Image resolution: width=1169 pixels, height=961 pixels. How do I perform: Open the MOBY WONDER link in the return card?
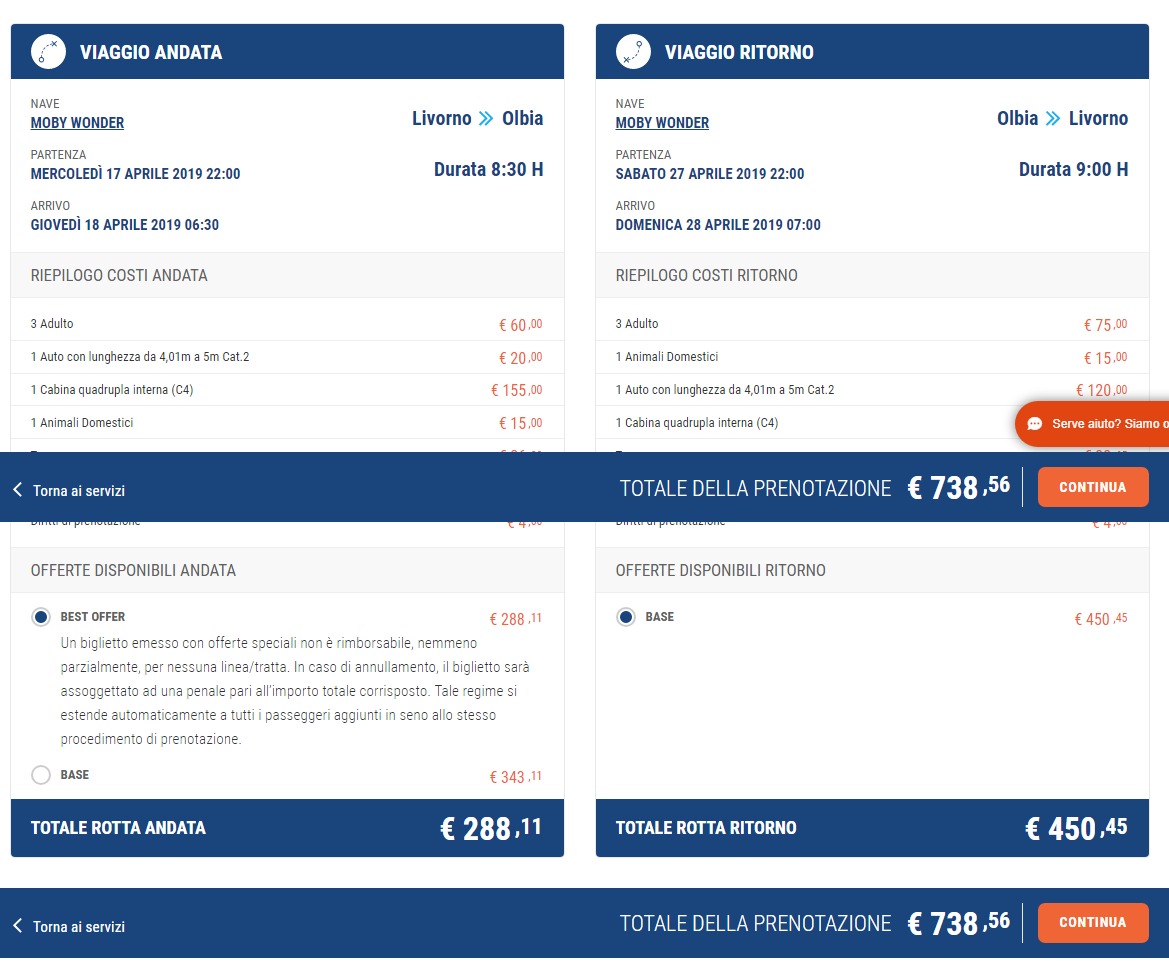tap(662, 123)
